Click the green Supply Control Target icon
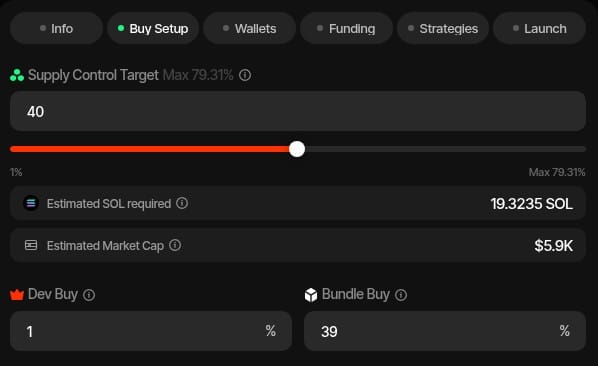The height and width of the screenshot is (366, 598). (17, 75)
